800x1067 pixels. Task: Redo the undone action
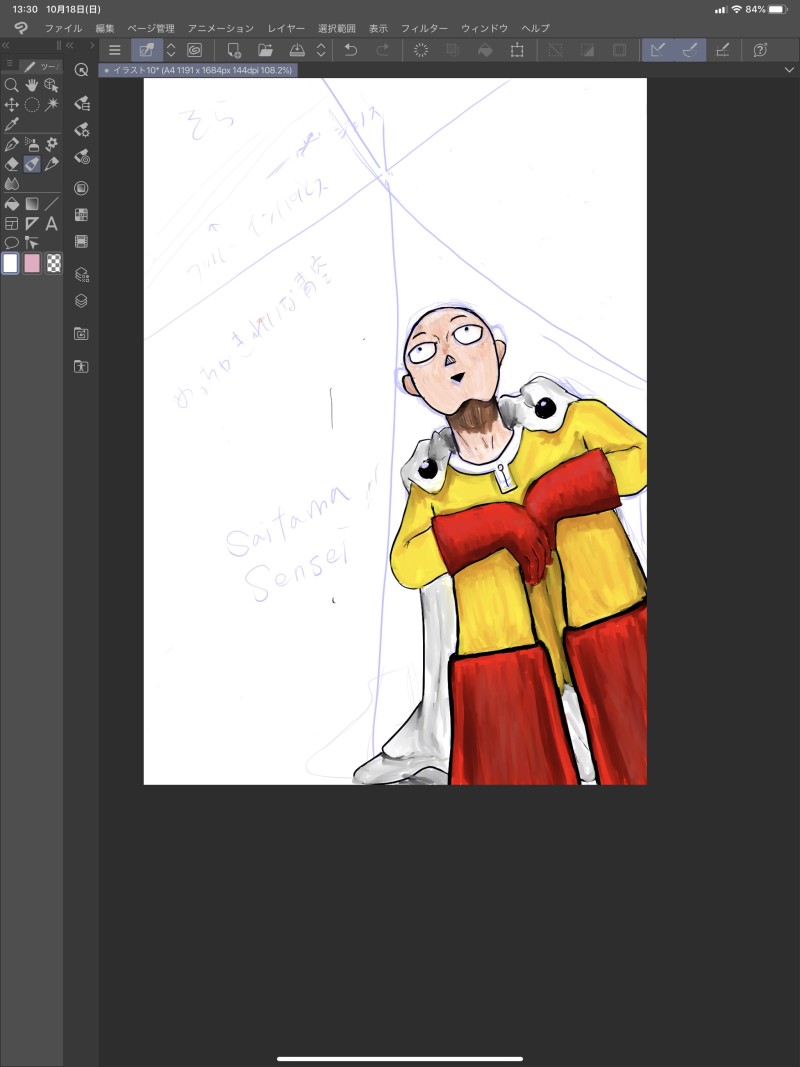click(x=382, y=50)
